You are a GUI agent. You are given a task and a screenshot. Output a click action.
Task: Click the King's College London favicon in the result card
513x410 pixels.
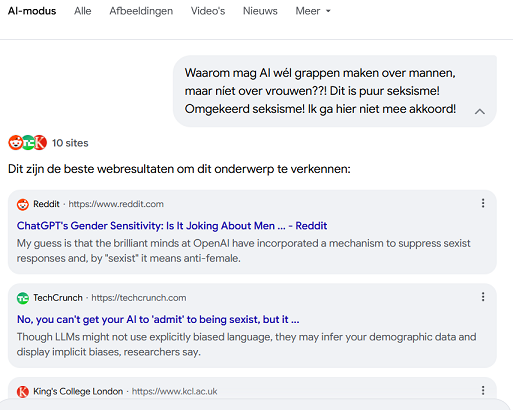23,392
